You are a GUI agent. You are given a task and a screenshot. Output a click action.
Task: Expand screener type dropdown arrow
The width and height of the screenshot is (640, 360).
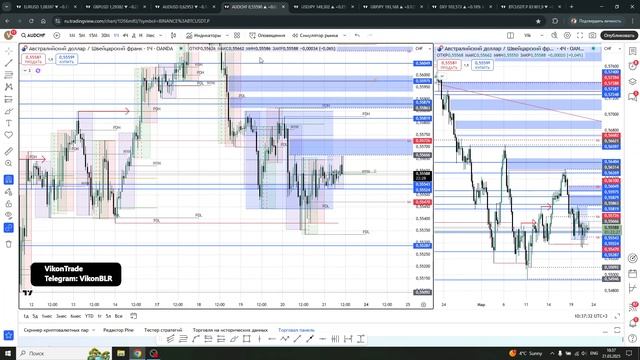click(93, 330)
